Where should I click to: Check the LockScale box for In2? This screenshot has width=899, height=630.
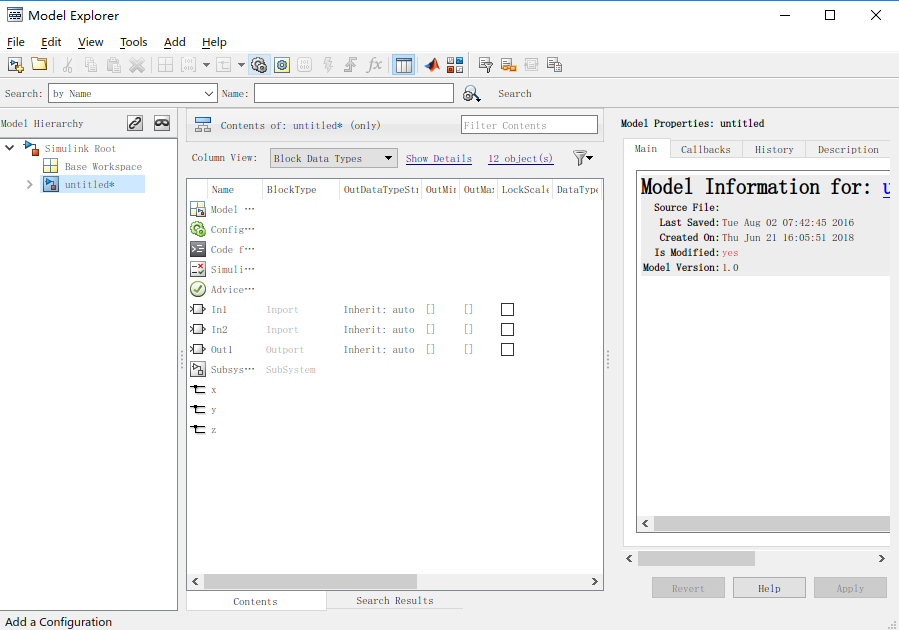507,330
